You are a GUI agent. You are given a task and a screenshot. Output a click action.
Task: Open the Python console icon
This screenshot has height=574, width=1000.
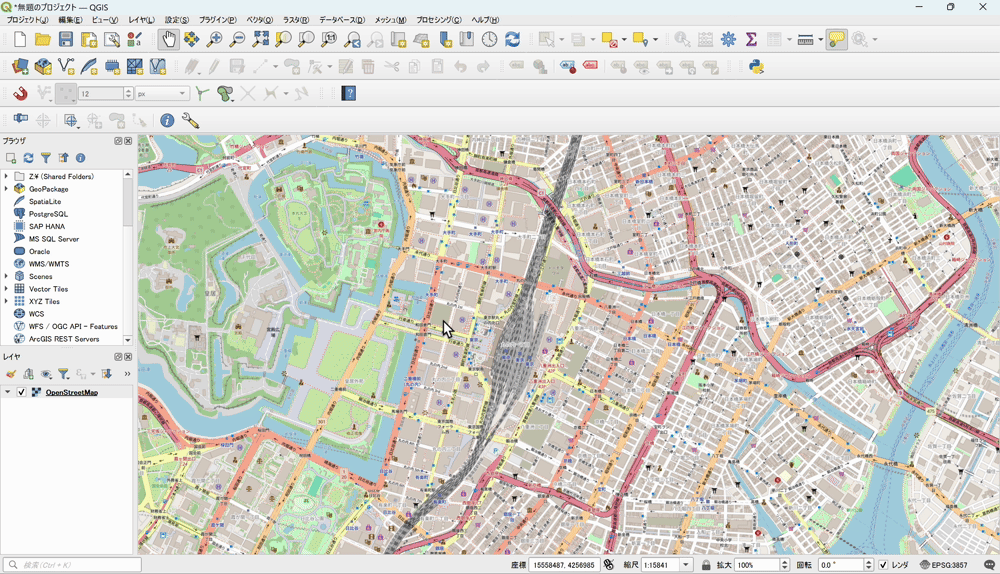(x=756, y=66)
